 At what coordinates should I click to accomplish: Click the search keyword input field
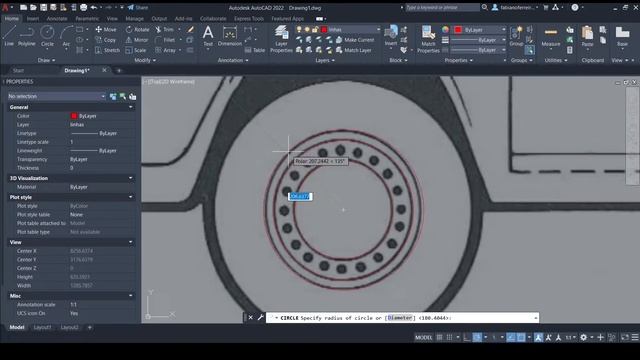(x=442, y=7)
